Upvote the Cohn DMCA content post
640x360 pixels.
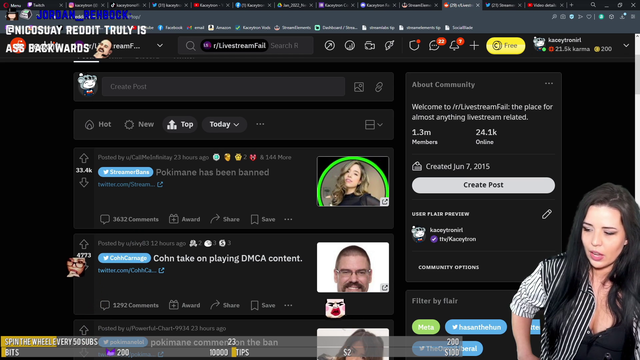[84, 244]
